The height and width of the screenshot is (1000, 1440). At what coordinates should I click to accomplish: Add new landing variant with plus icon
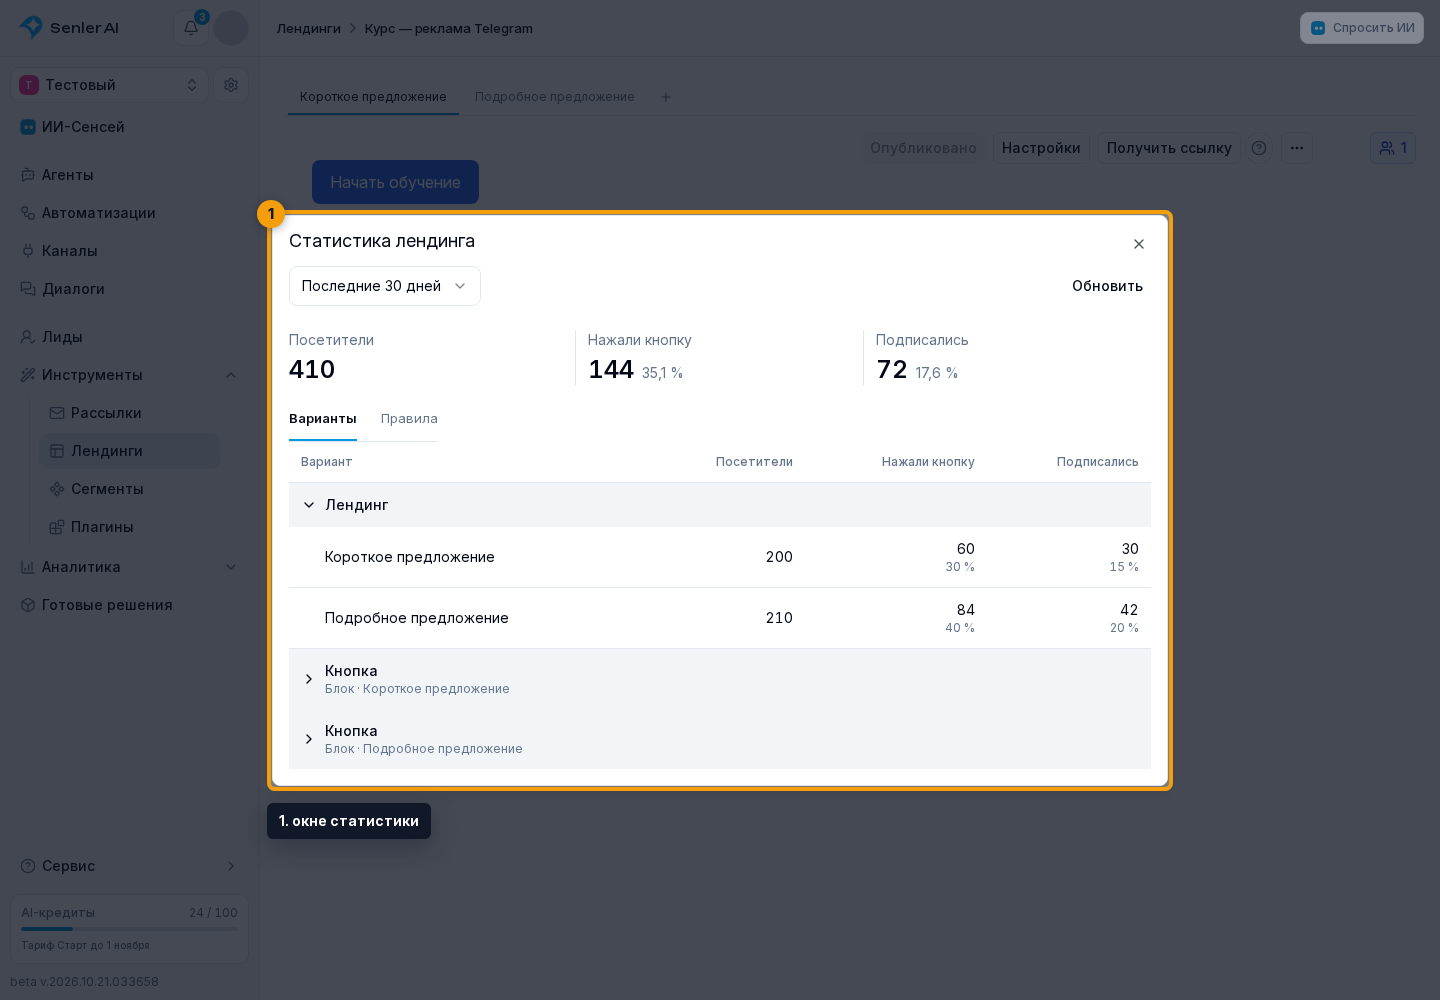[x=666, y=97]
